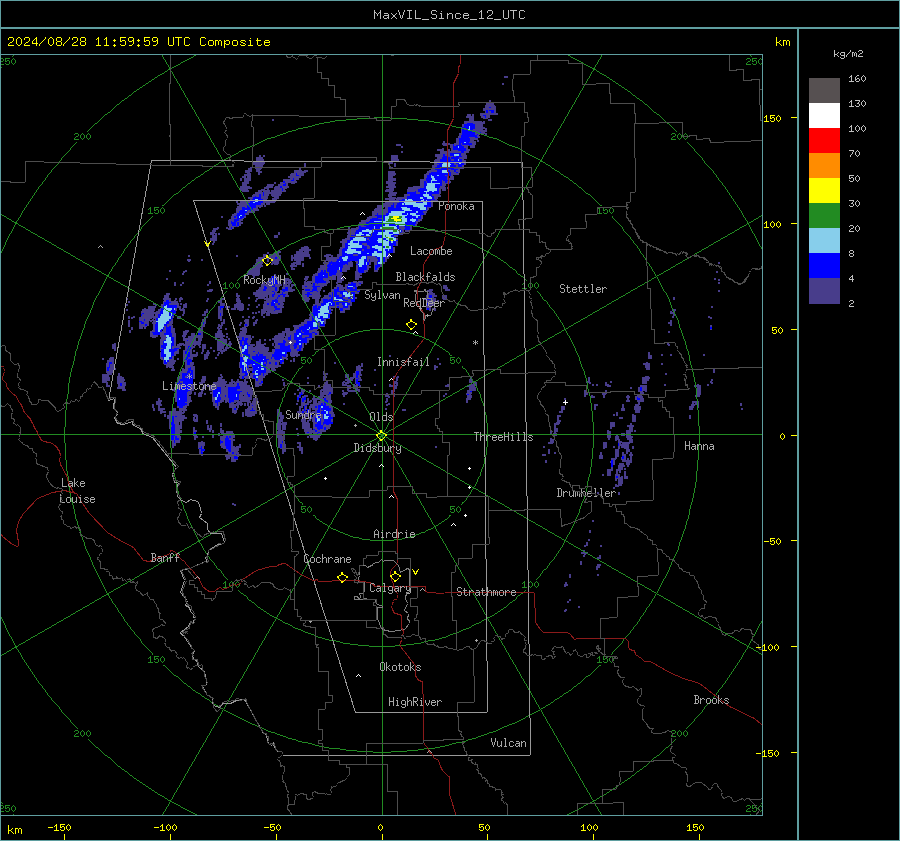900x841 pixels.
Task: Click the Didsbury city label
Action: [x=377, y=448]
